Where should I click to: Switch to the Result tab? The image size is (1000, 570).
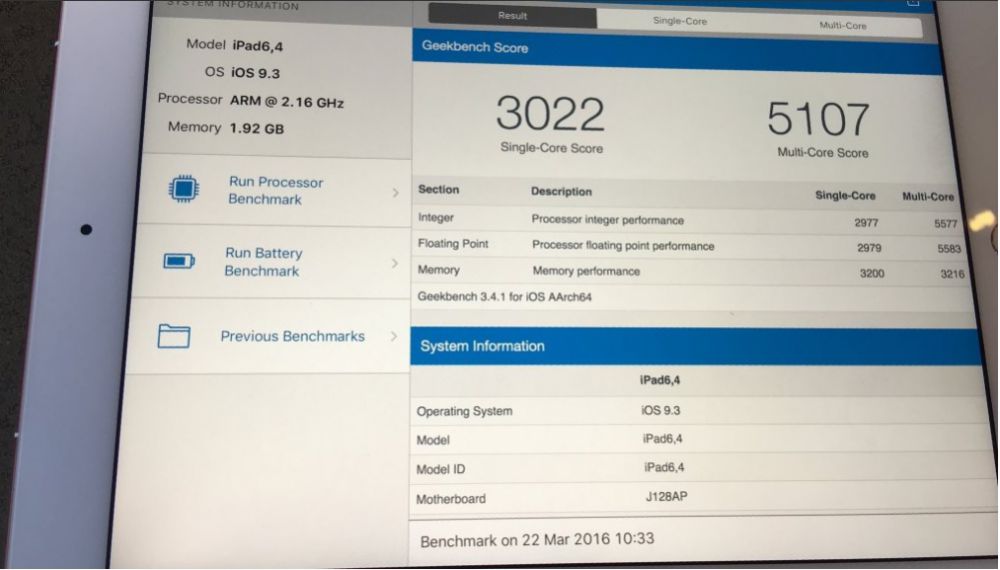click(x=513, y=16)
